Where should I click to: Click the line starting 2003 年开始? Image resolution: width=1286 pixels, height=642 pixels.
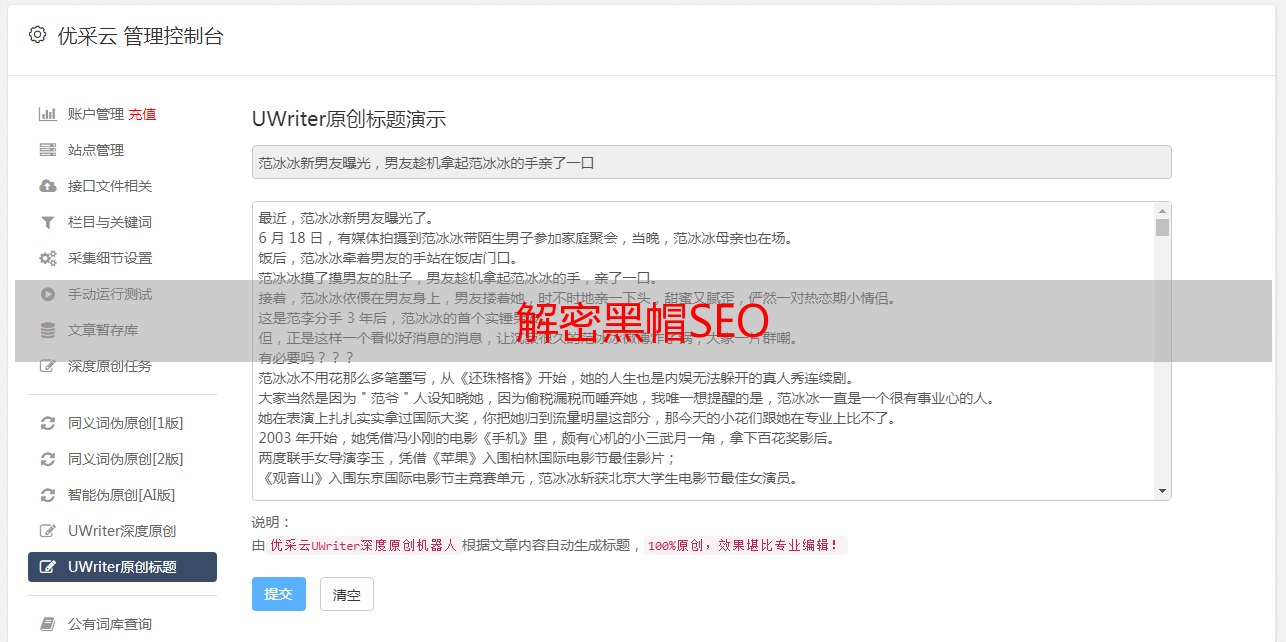(547, 438)
